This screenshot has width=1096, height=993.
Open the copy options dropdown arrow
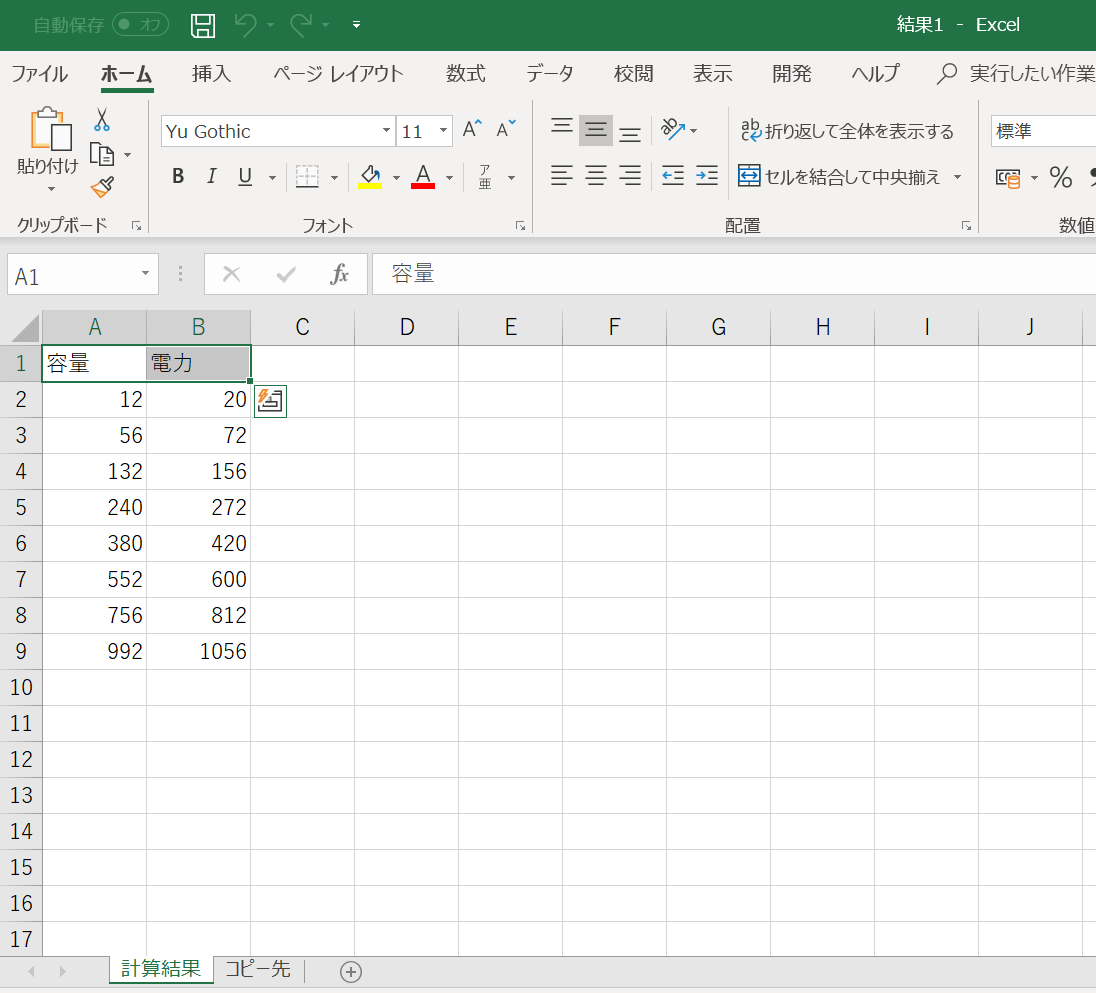pyautogui.click(x=127, y=154)
